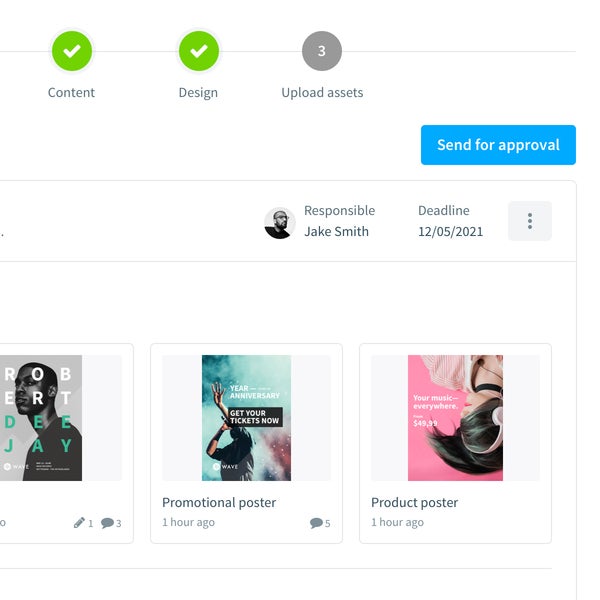The width and height of the screenshot is (600, 600).
Task: Go to the Content step label
Action: click(x=71, y=93)
